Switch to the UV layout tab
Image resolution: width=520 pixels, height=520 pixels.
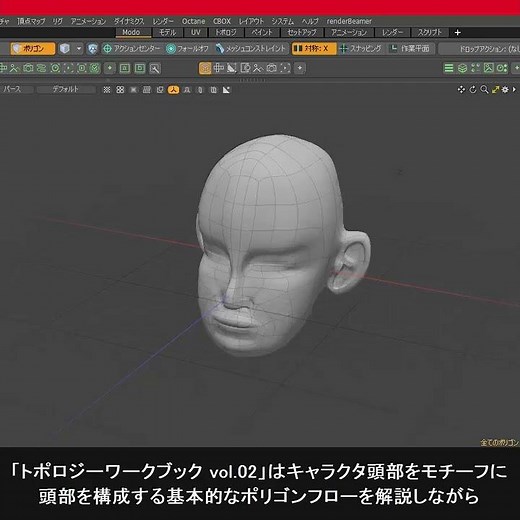[195, 32]
